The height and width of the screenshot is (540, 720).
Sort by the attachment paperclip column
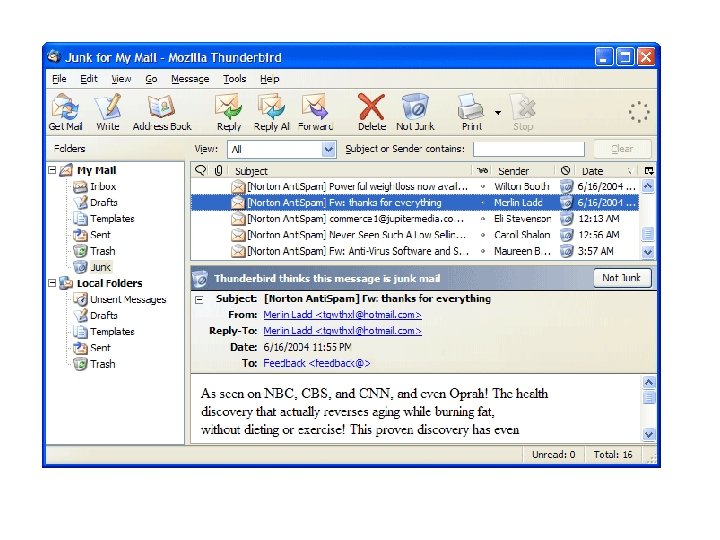[219, 171]
